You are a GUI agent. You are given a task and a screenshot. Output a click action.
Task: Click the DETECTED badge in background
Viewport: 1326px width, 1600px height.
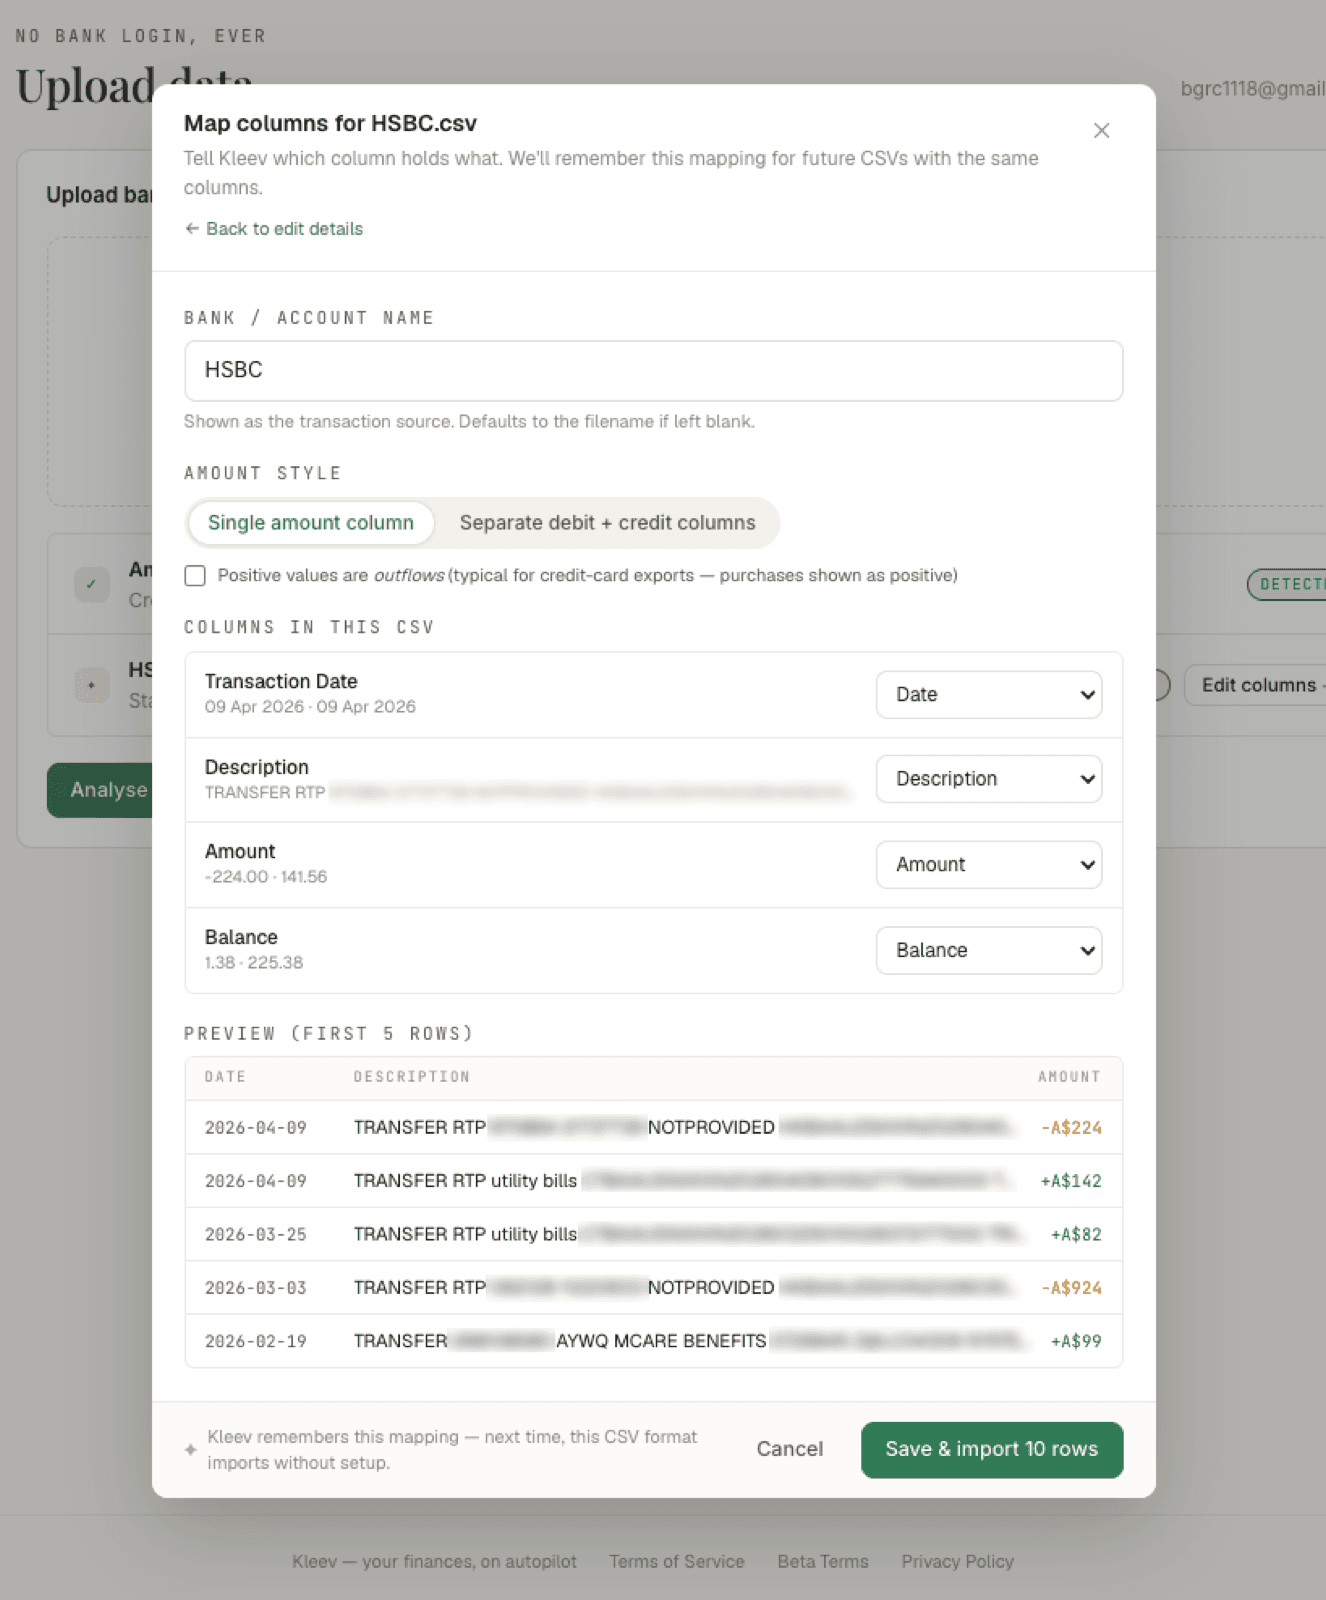point(1287,584)
